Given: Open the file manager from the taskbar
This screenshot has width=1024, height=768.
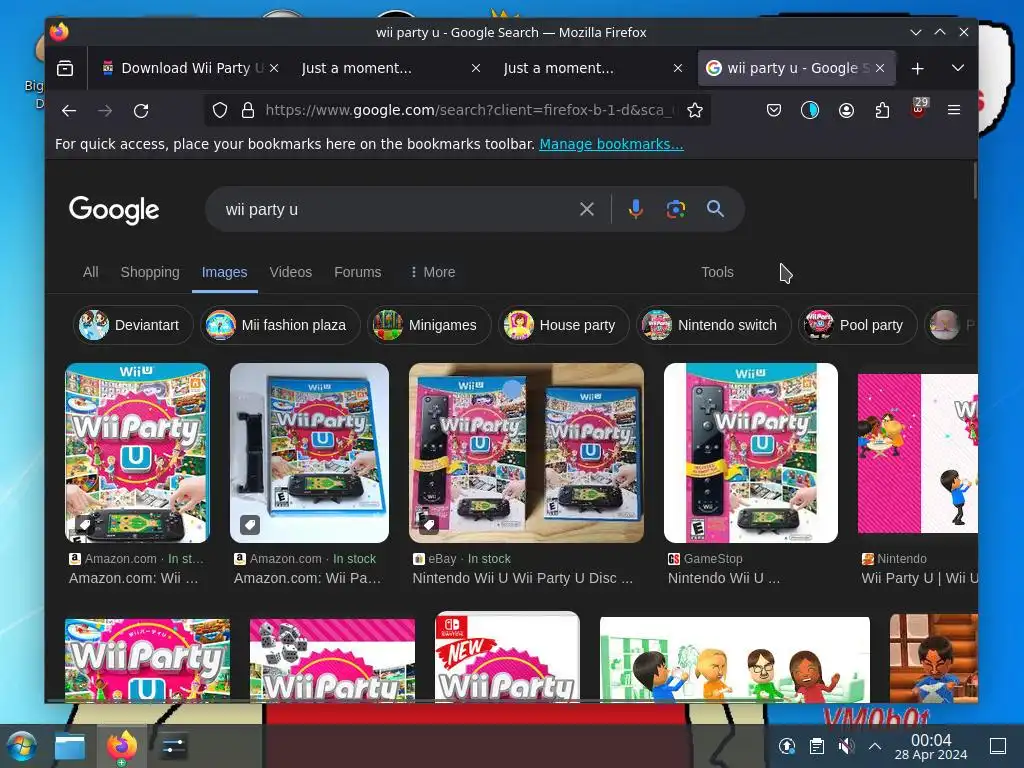Looking at the screenshot, I should pyautogui.click(x=70, y=746).
